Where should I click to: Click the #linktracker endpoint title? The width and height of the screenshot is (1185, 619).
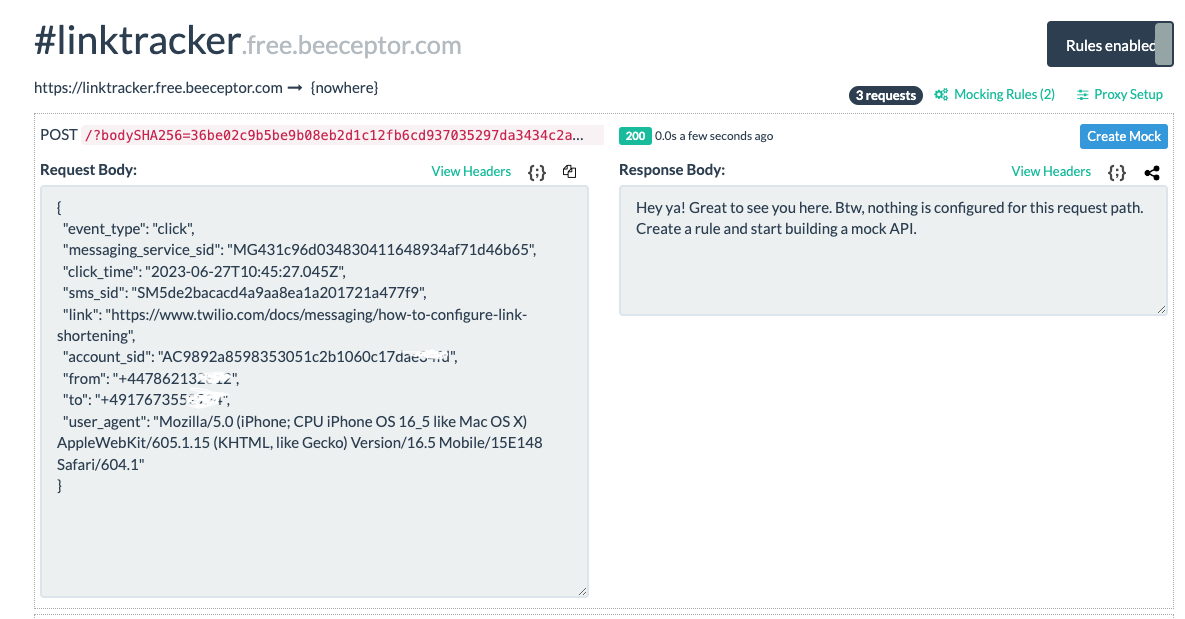[137, 43]
